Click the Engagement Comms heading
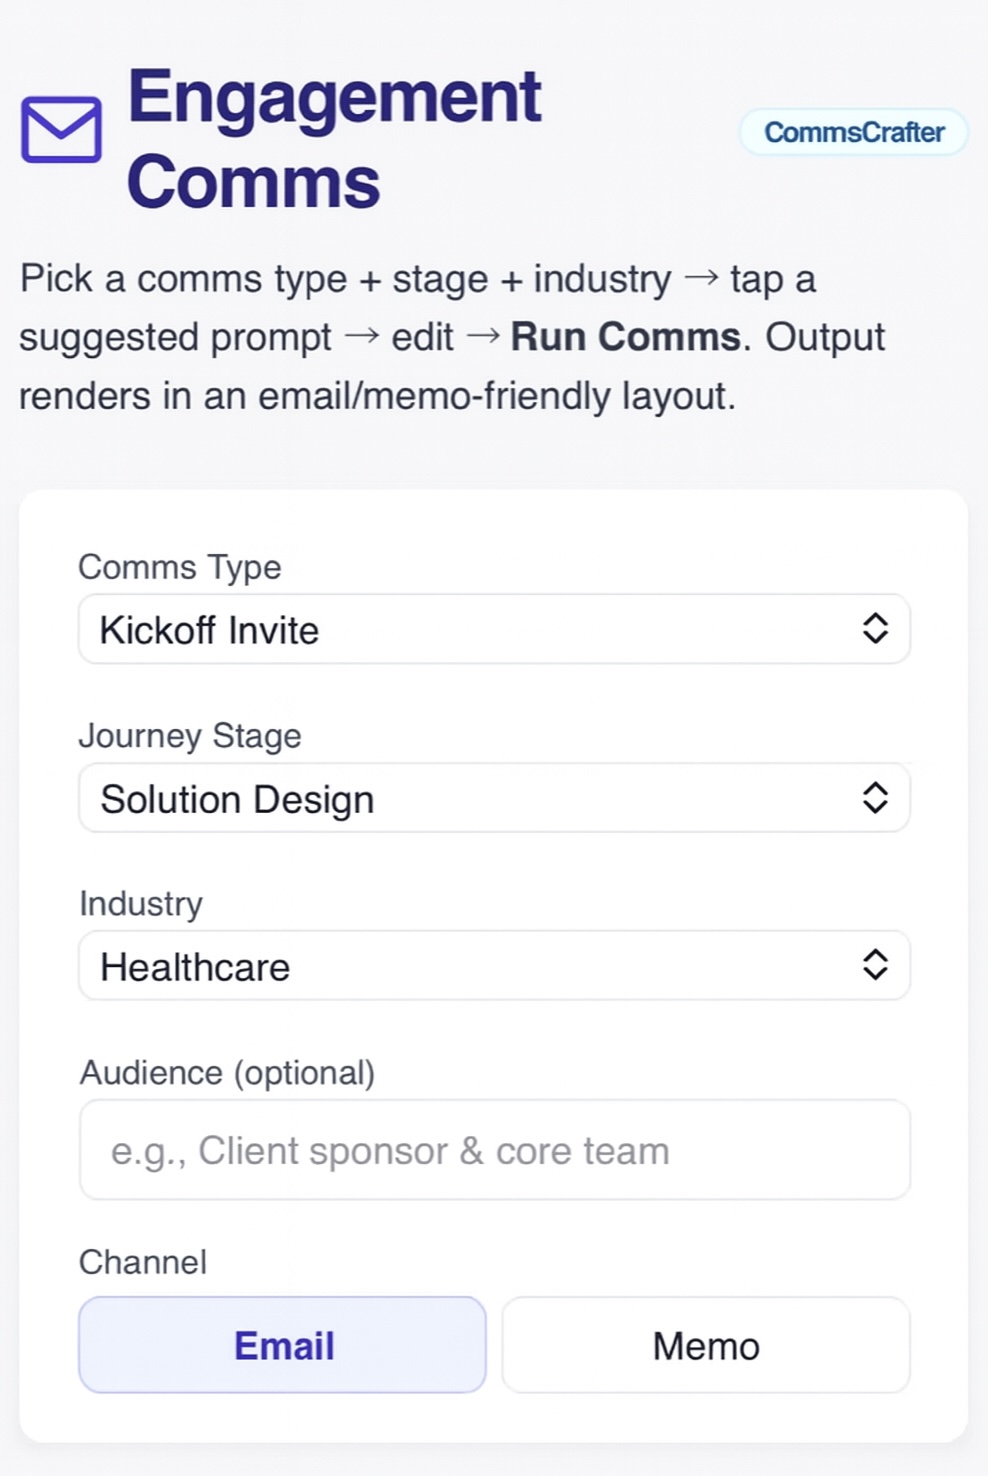 (334, 138)
